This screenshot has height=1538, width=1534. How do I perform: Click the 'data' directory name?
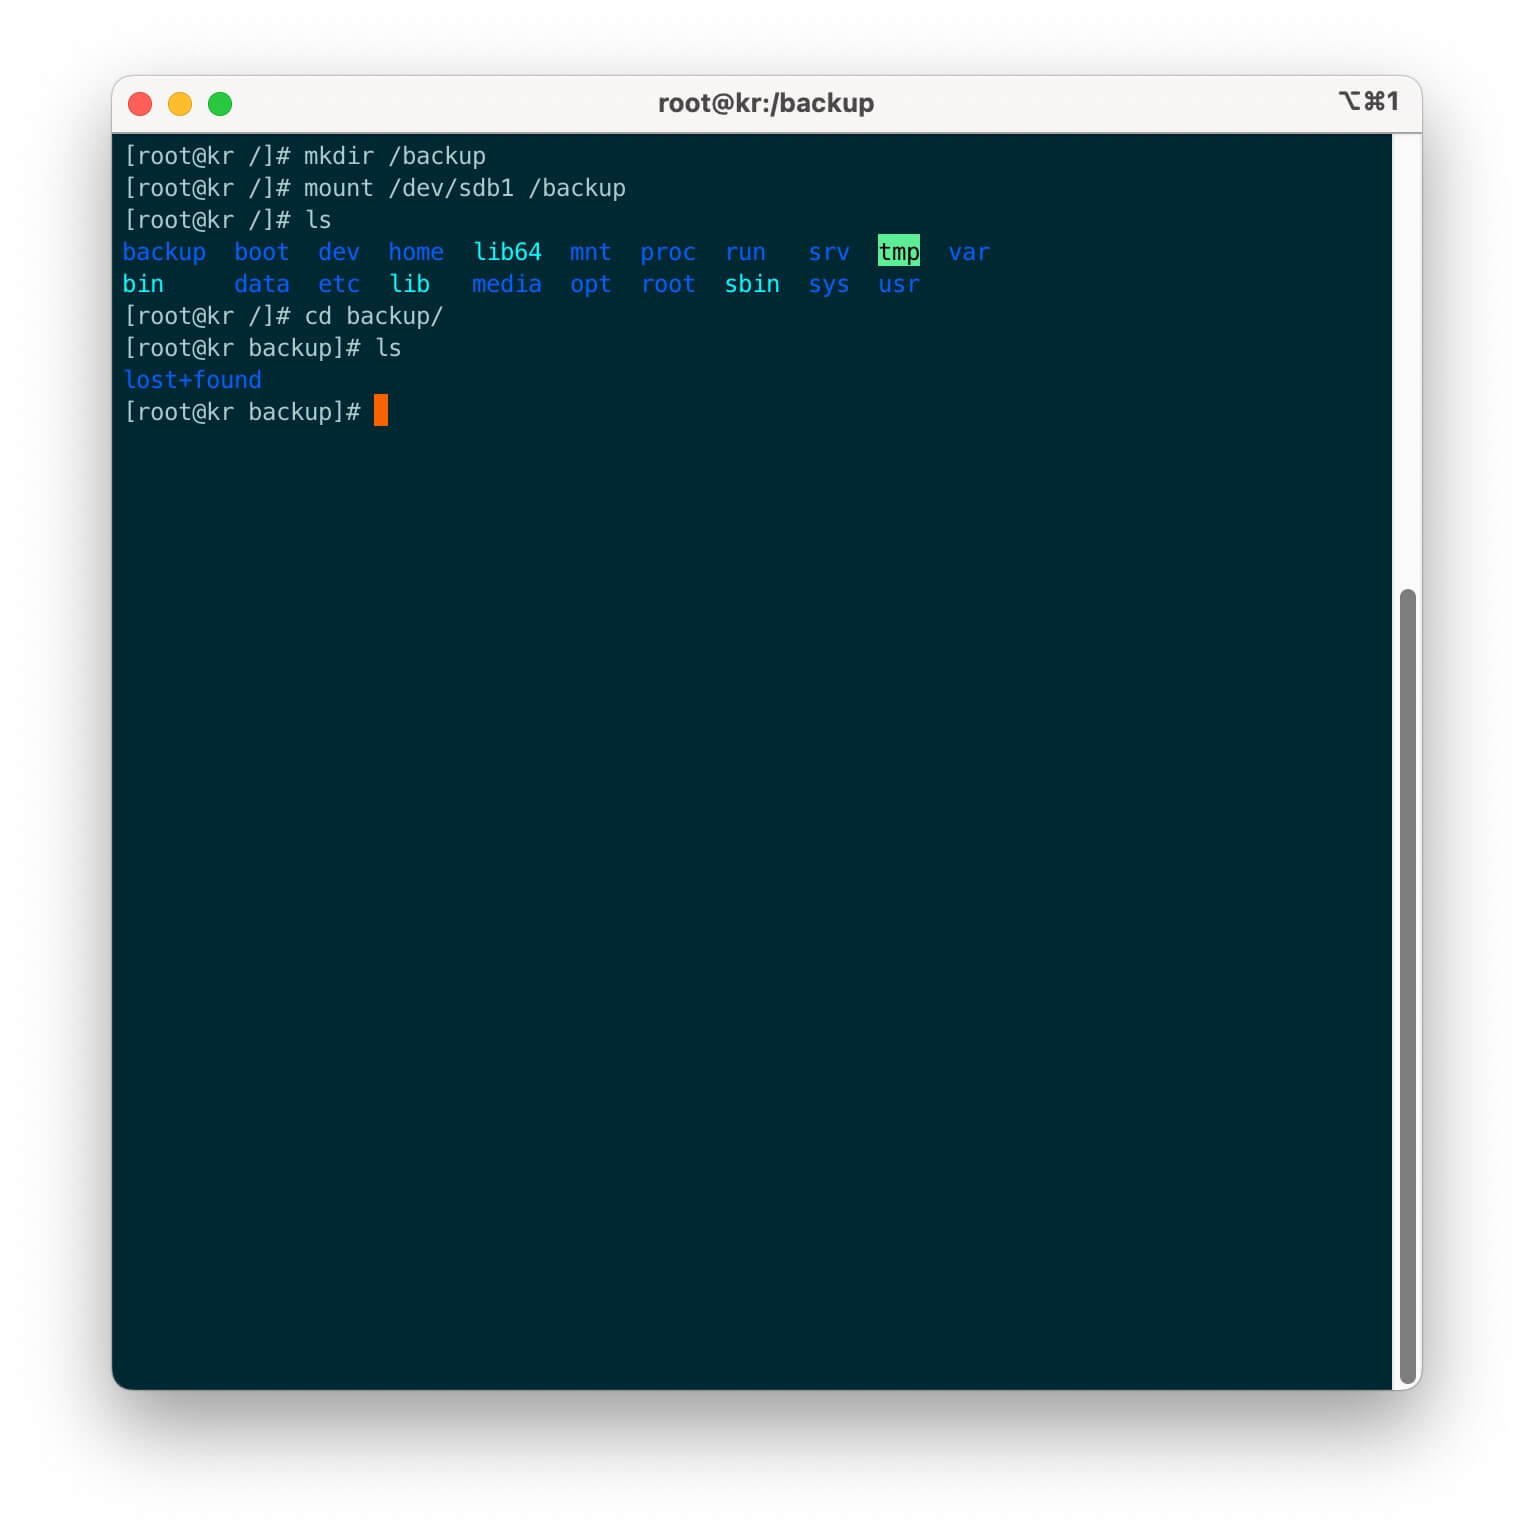pyautogui.click(x=262, y=284)
